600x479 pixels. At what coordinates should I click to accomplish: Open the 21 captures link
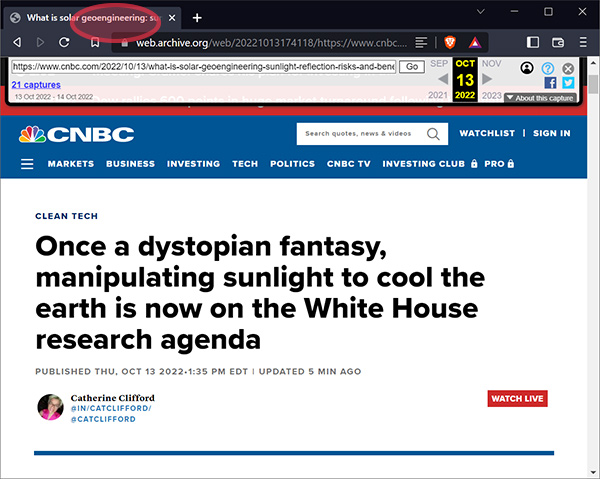click(x=36, y=85)
